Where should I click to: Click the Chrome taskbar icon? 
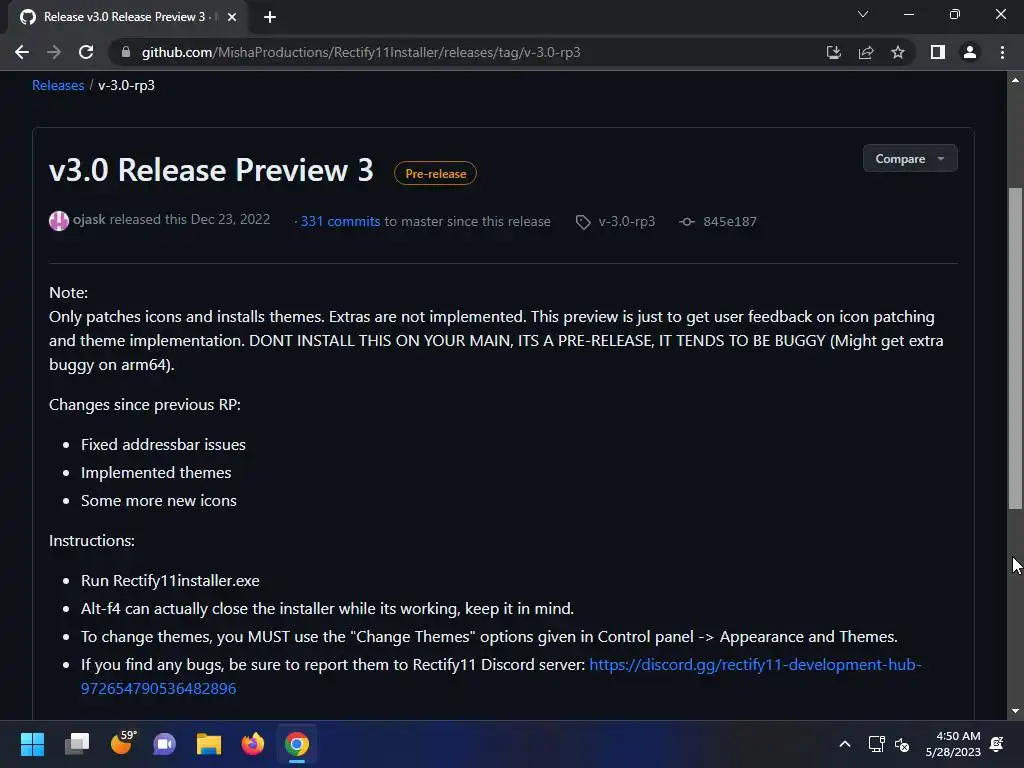click(x=296, y=744)
